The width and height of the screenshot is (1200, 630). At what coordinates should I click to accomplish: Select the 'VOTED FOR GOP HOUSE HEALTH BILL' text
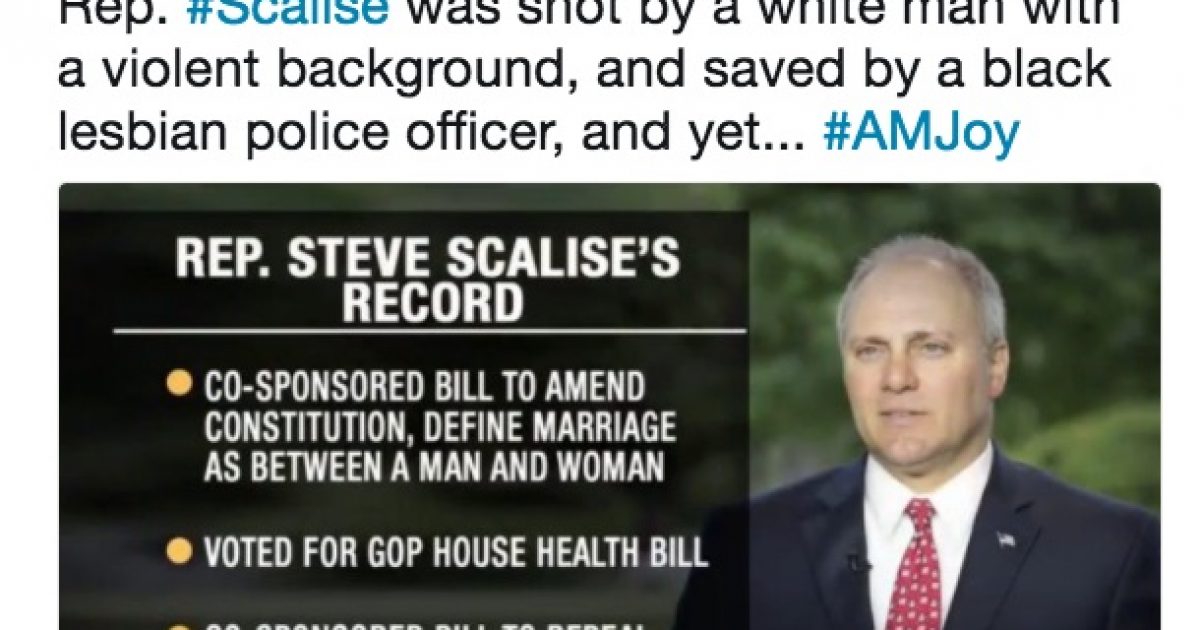pos(457,552)
